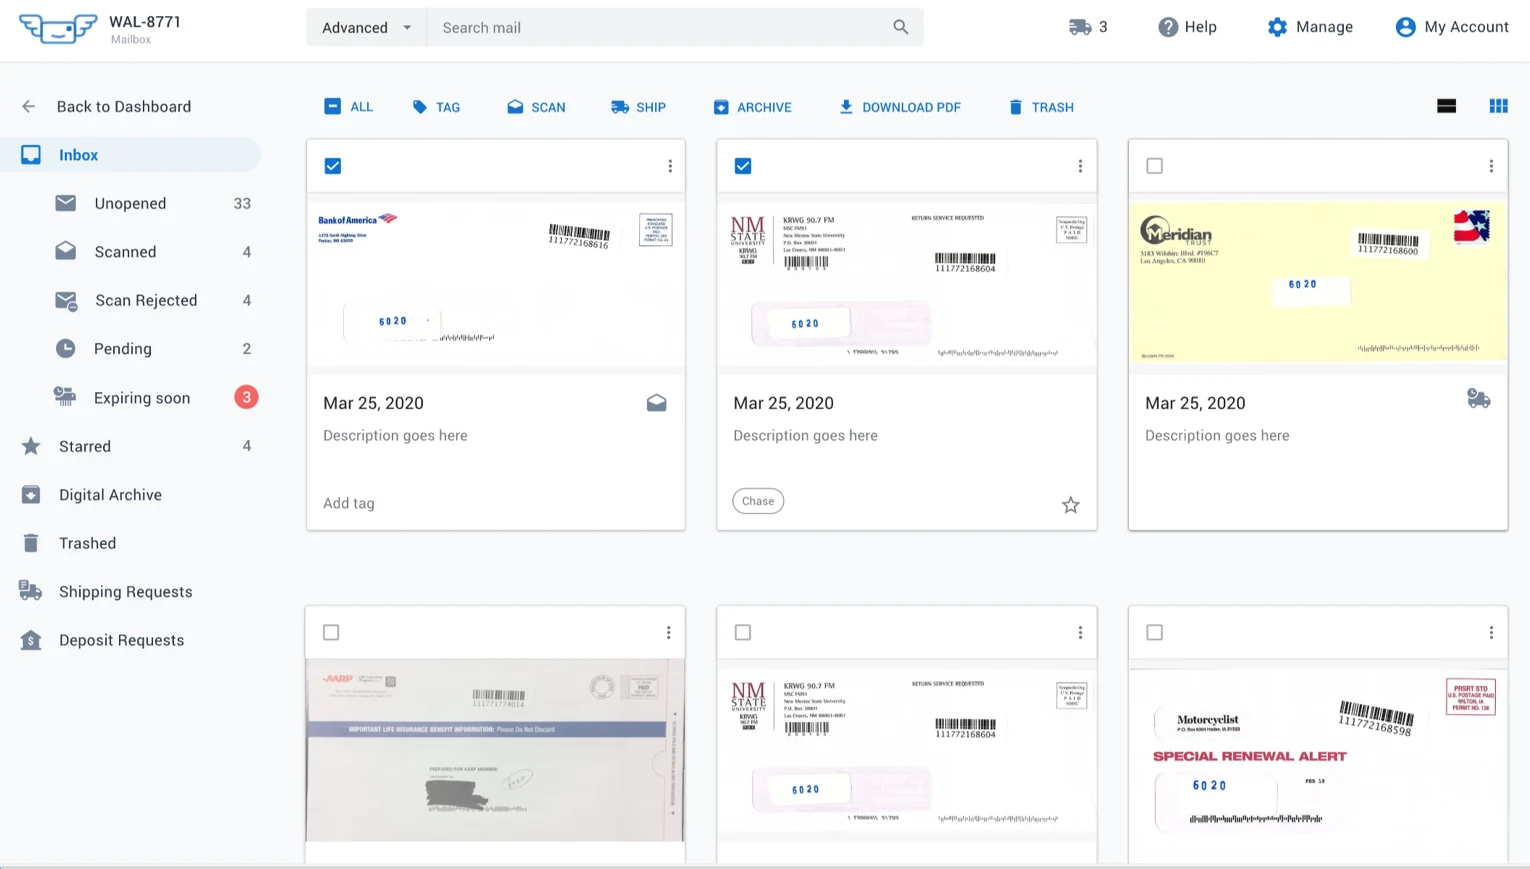Uncheck the first NM State mail checkbox
Viewport: 1530px width, 869px height.
(743, 166)
